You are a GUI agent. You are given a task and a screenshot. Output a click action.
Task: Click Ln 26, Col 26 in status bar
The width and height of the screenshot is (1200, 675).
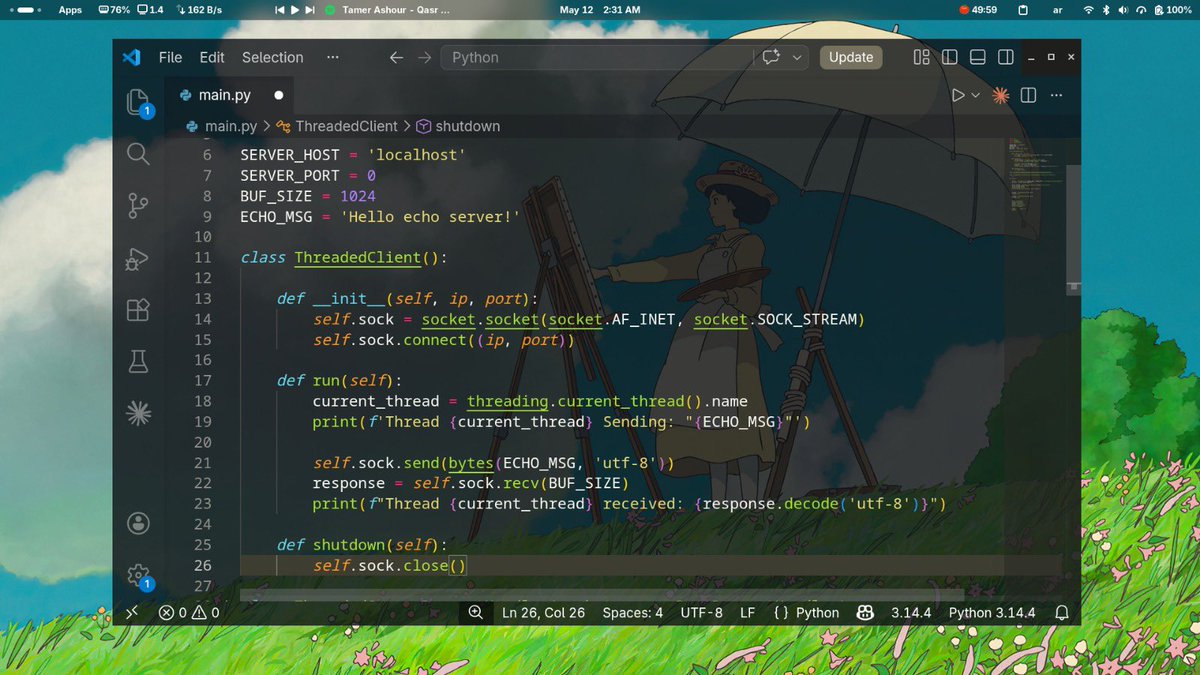[543, 612]
